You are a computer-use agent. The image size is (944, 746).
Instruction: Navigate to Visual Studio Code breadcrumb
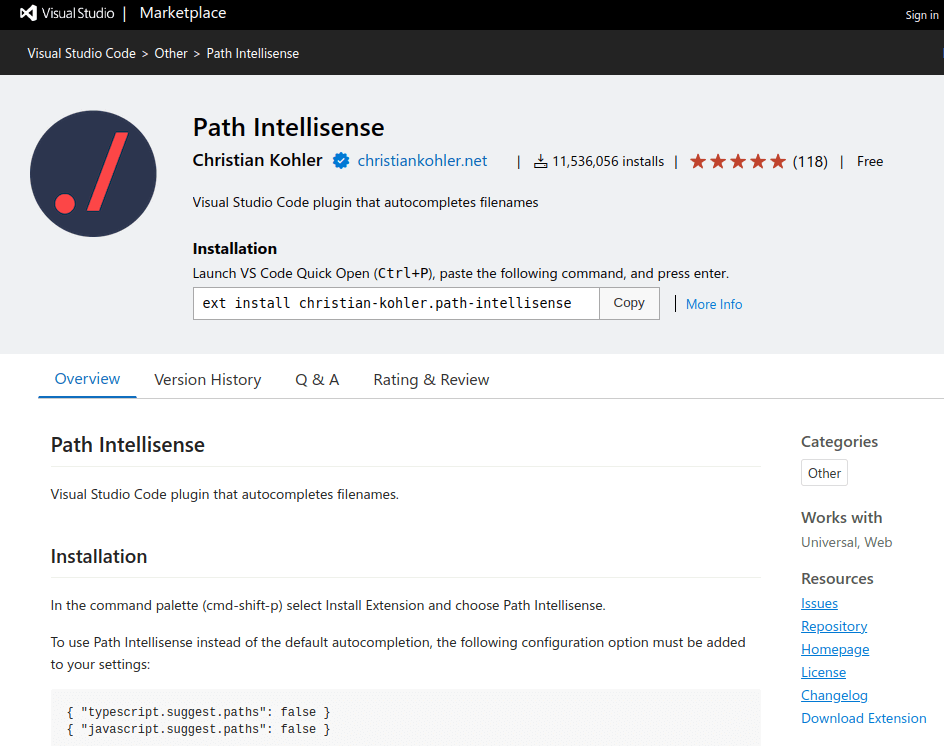click(81, 53)
